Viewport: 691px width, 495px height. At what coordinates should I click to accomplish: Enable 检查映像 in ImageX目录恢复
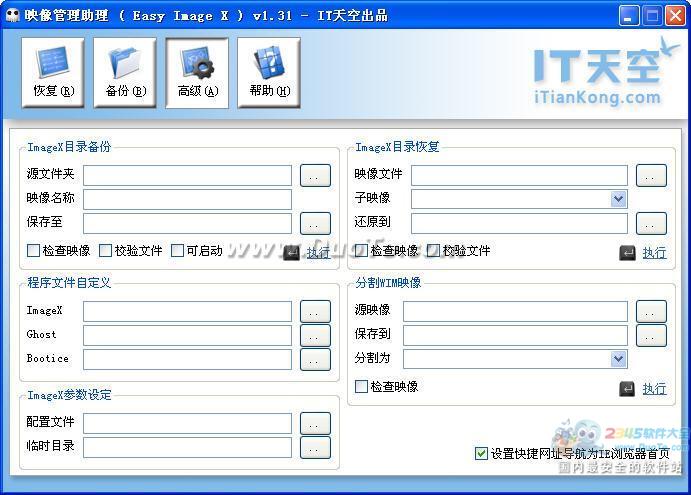[x=361, y=251]
